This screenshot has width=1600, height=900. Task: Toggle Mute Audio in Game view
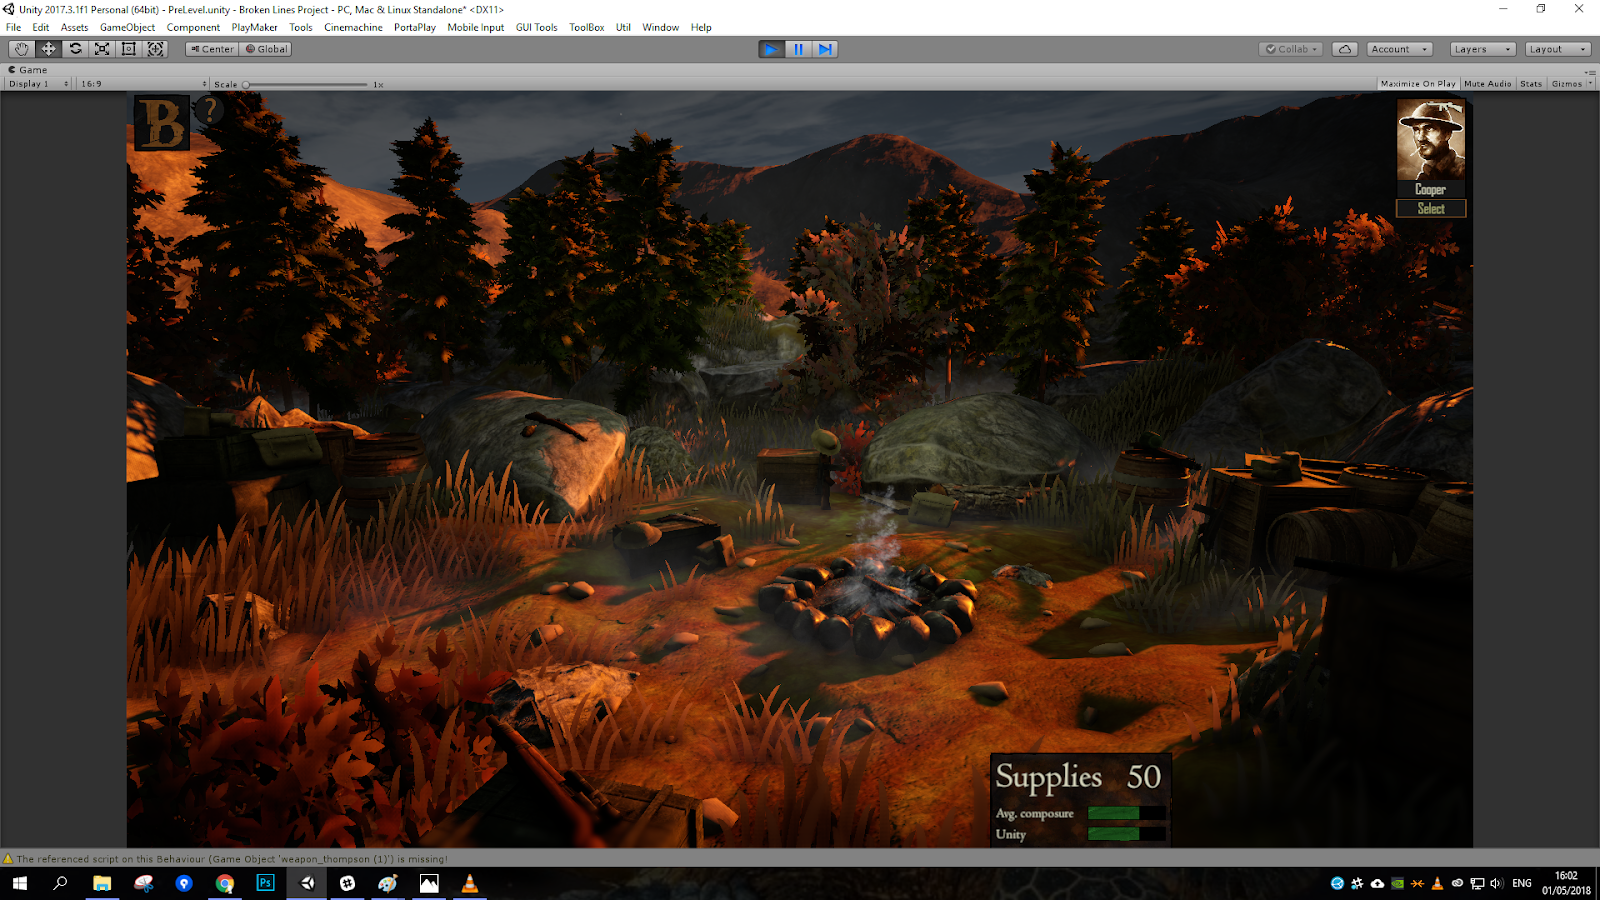click(x=1488, y=84)
